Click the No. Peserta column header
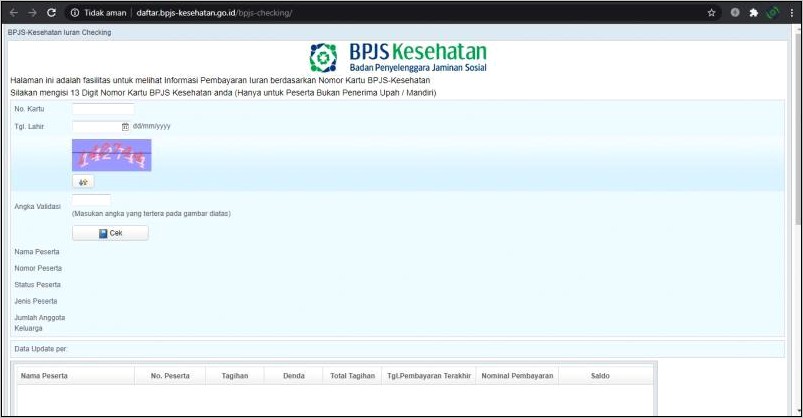 (170, 375)
